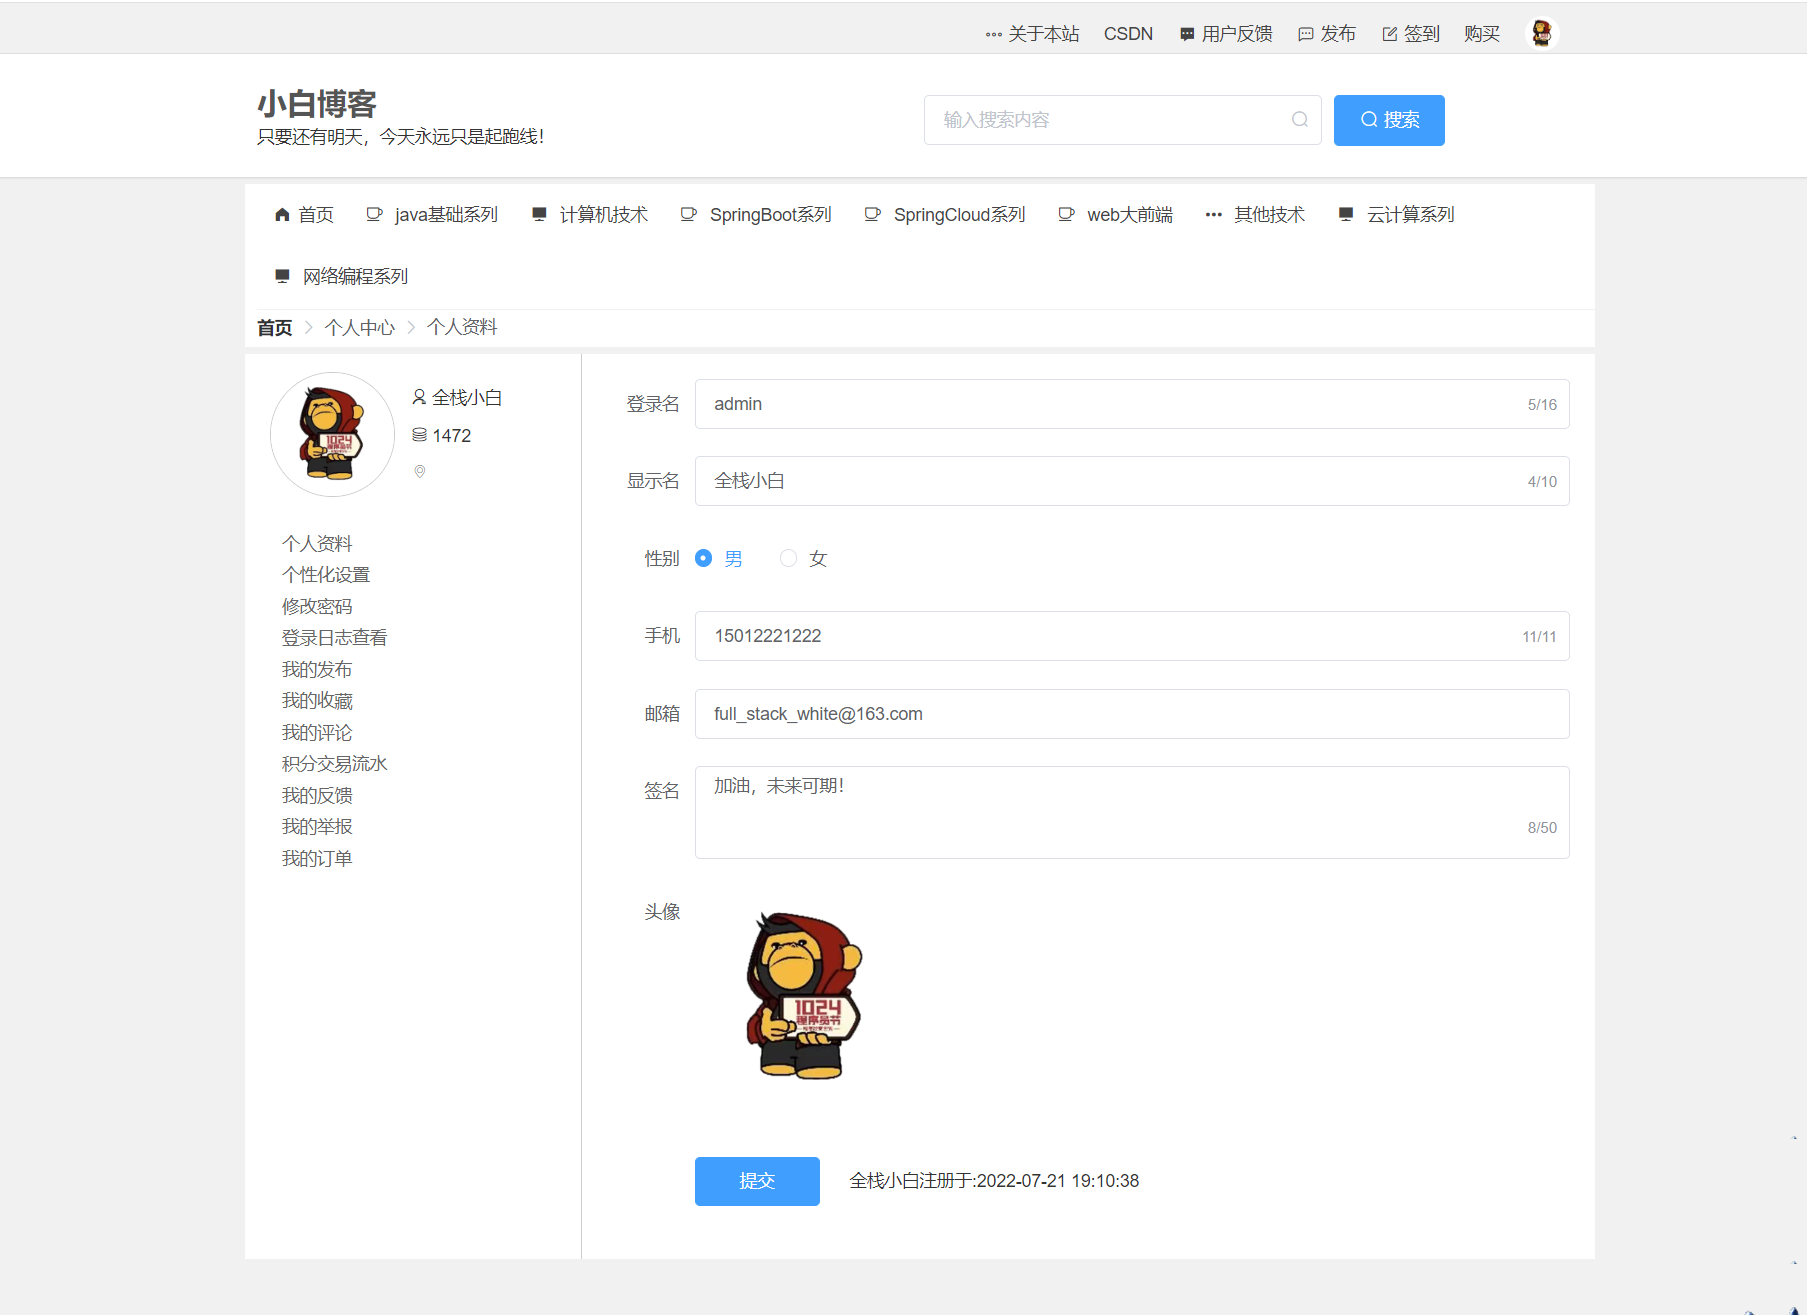Click the 登录名 field containing admin
The image size is (1807, 1315).
[1132, 404]
